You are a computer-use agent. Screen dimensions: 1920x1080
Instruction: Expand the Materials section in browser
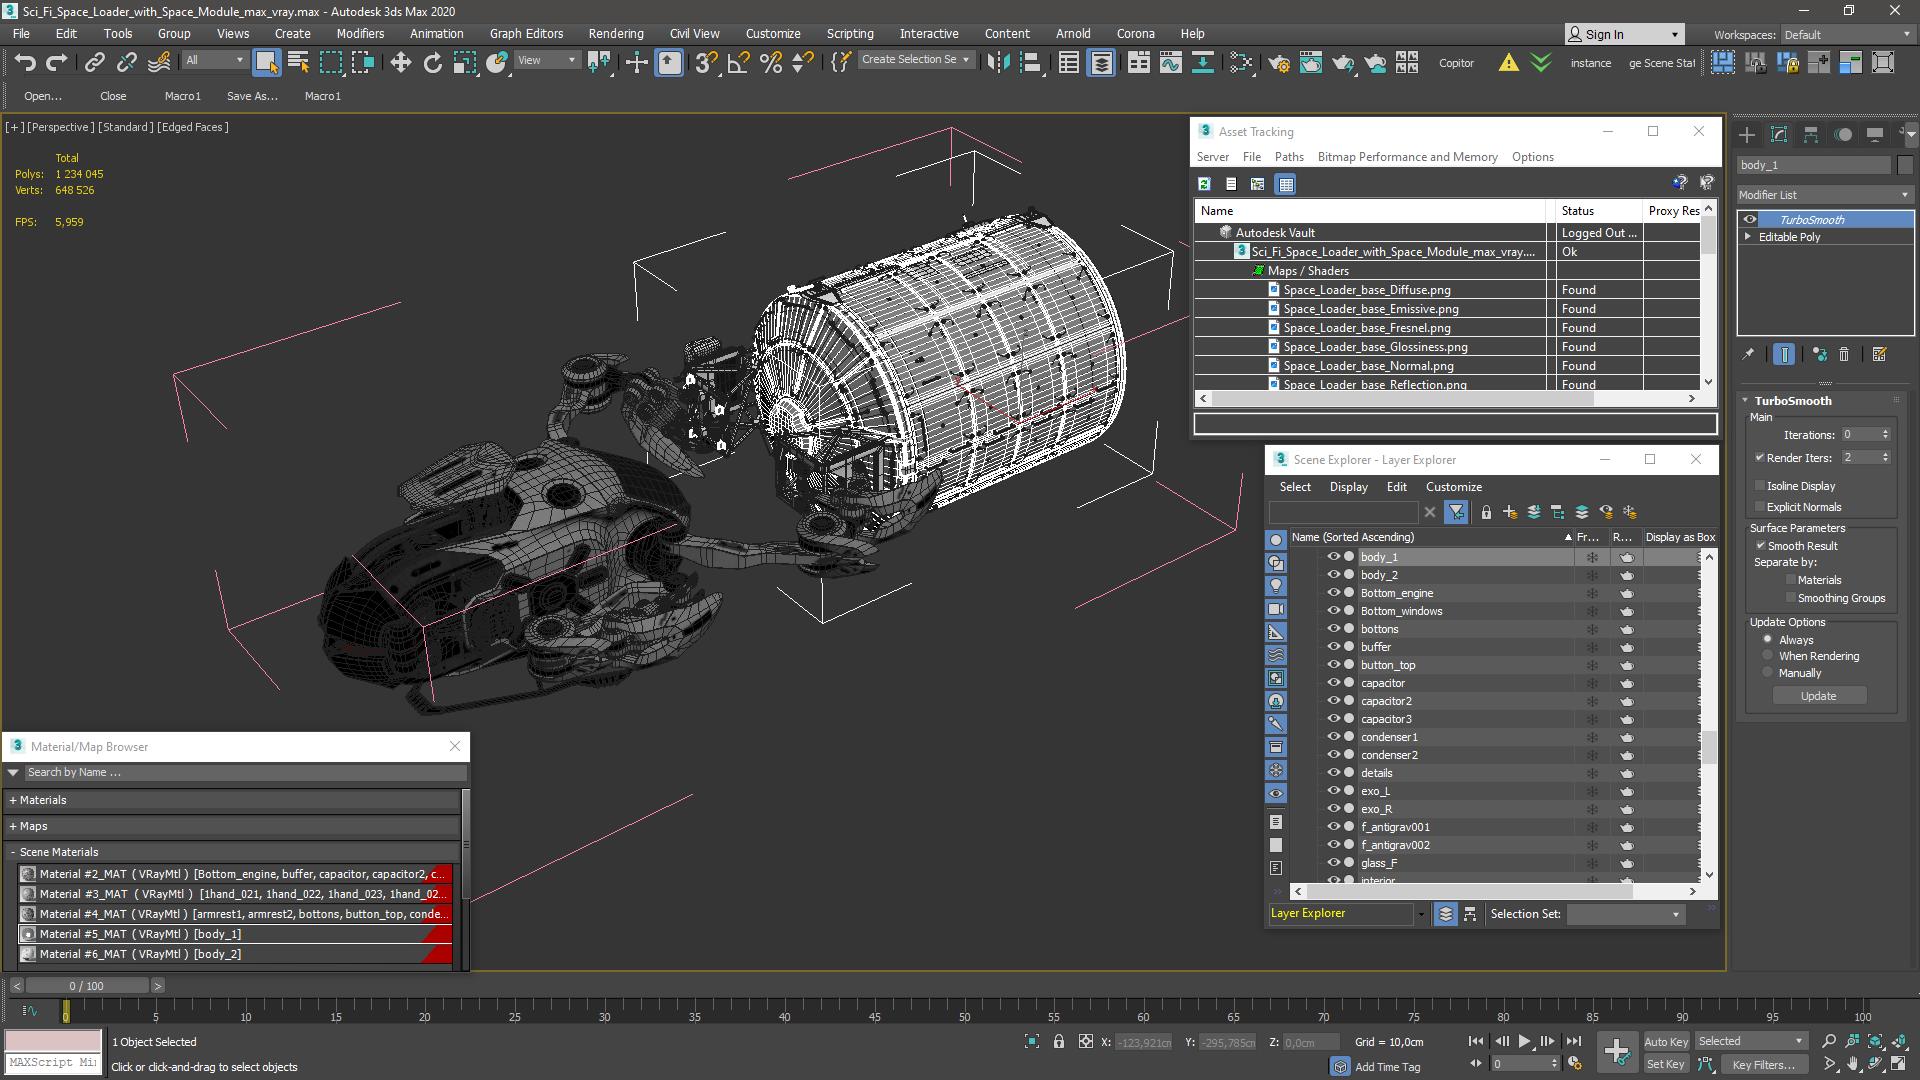coord(42,800)
